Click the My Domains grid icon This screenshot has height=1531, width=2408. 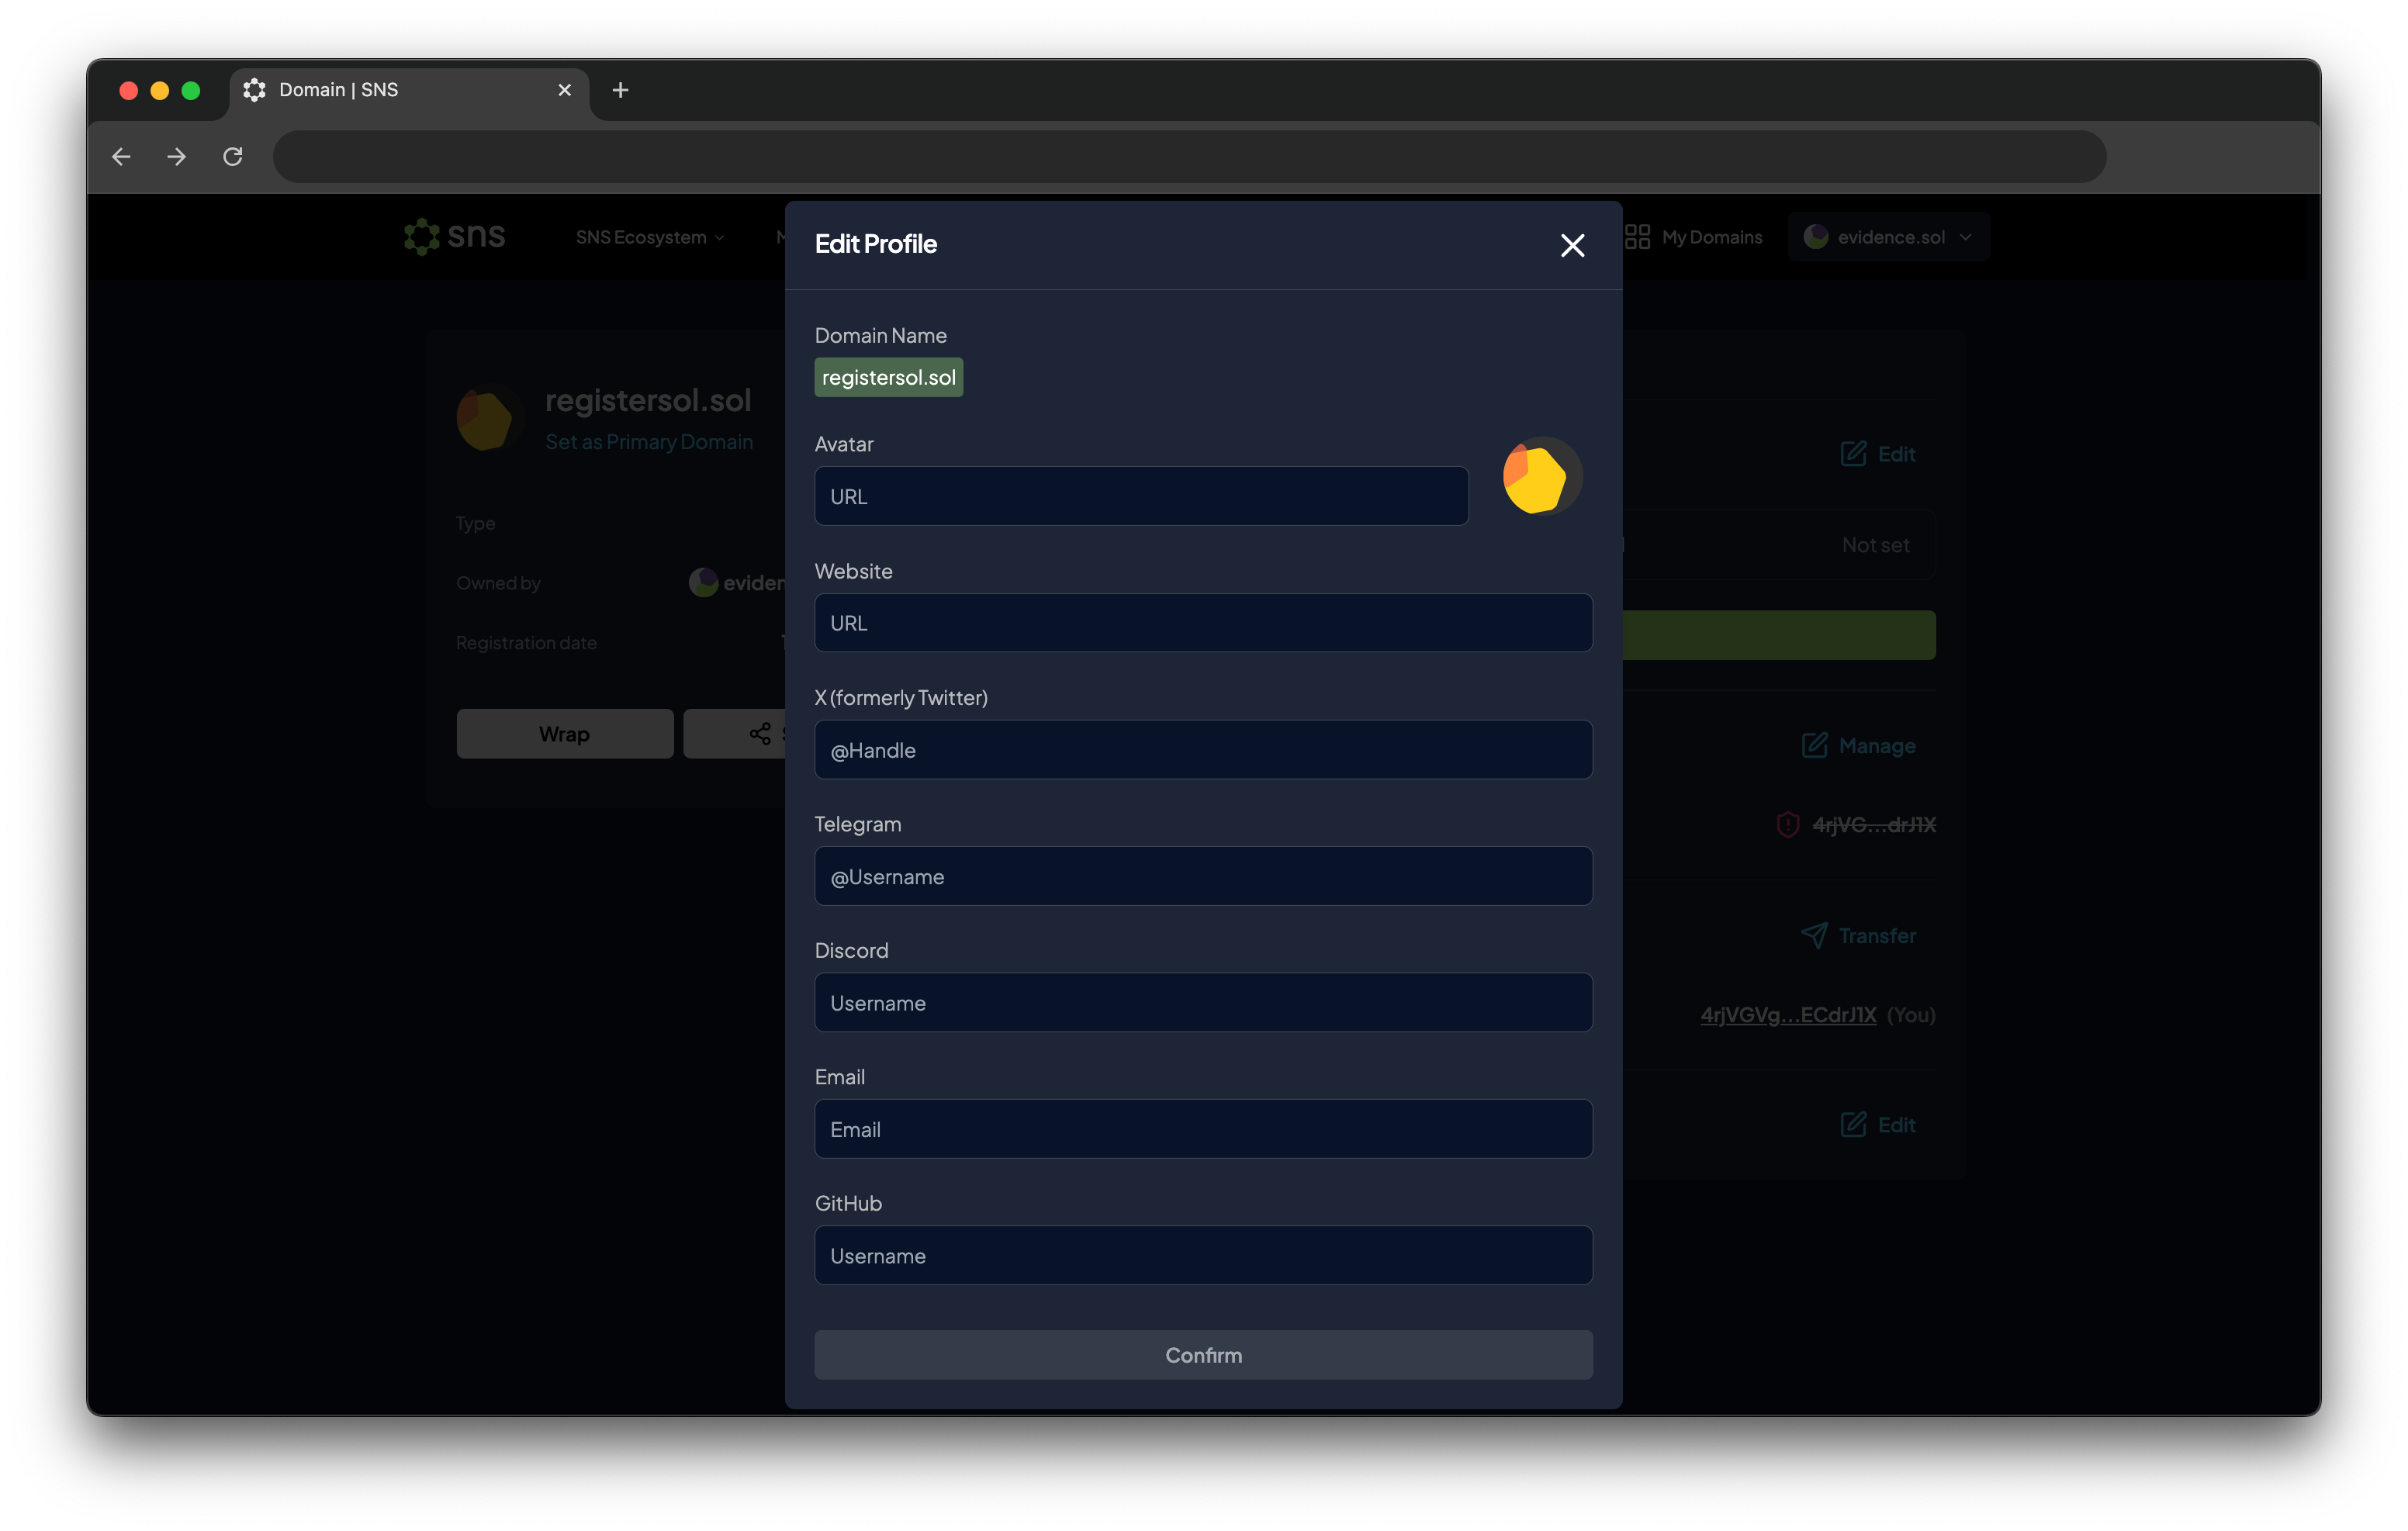1637,237
